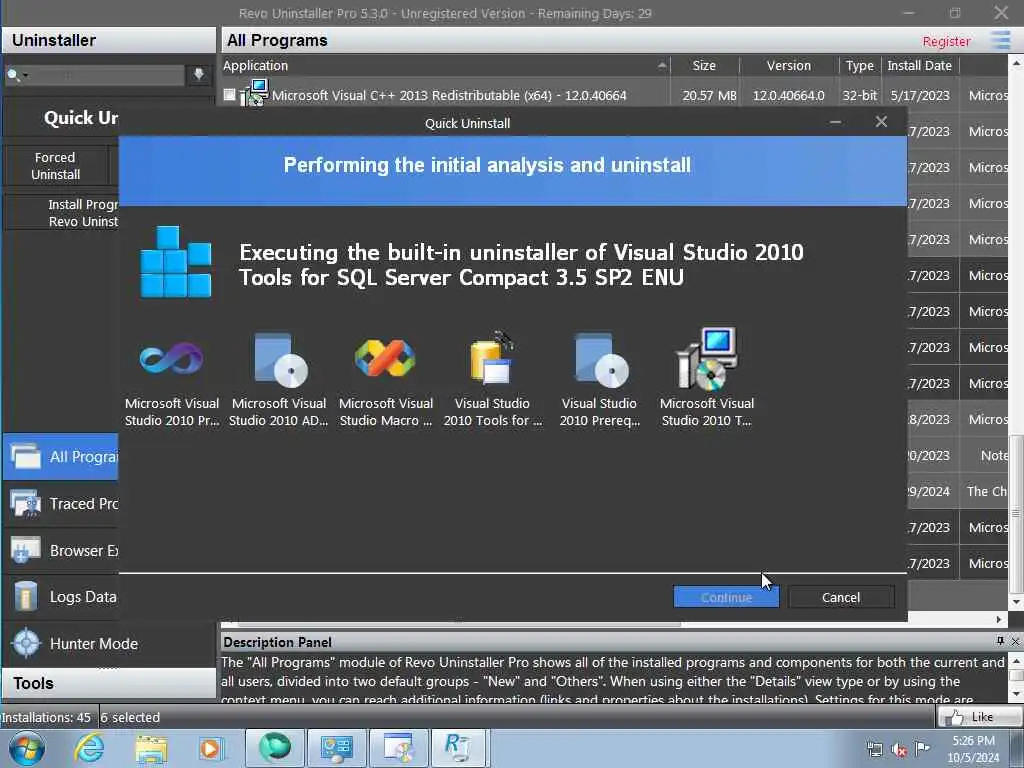
Task: Click the program list scroll-down arrow
Action: [1016, 601]
